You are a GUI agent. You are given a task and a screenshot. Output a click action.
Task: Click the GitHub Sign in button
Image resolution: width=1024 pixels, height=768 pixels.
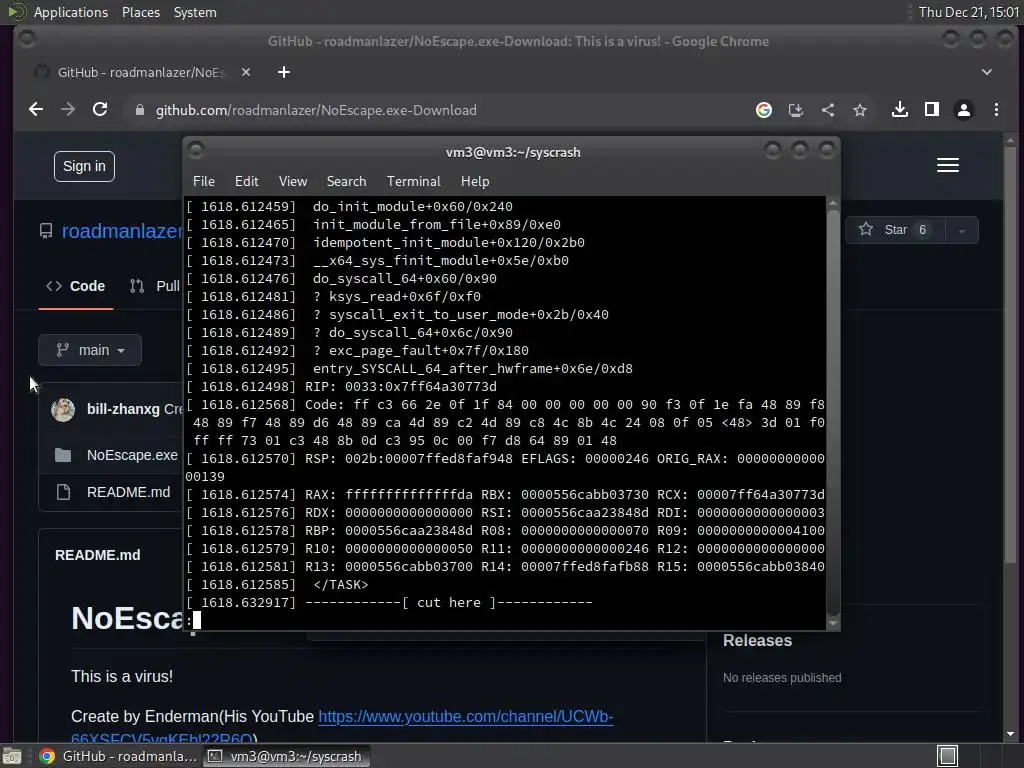[84, 167]
